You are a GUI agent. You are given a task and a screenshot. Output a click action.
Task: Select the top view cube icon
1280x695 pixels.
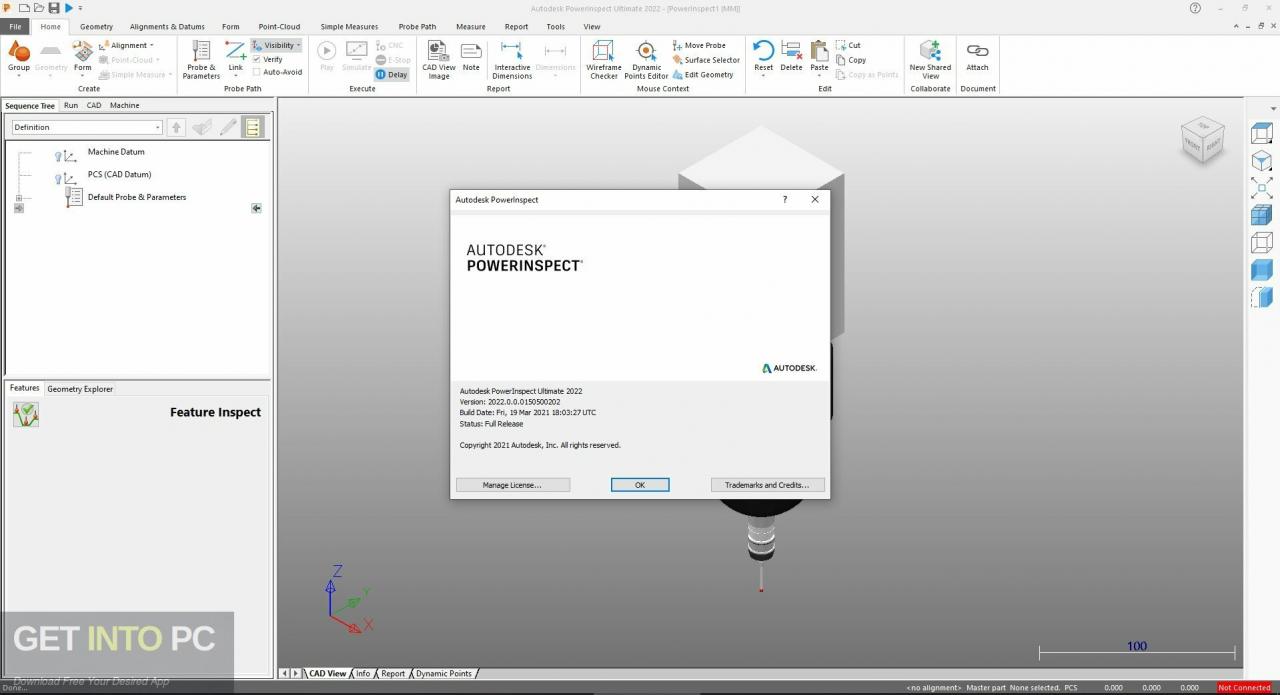pos(1261,133)
